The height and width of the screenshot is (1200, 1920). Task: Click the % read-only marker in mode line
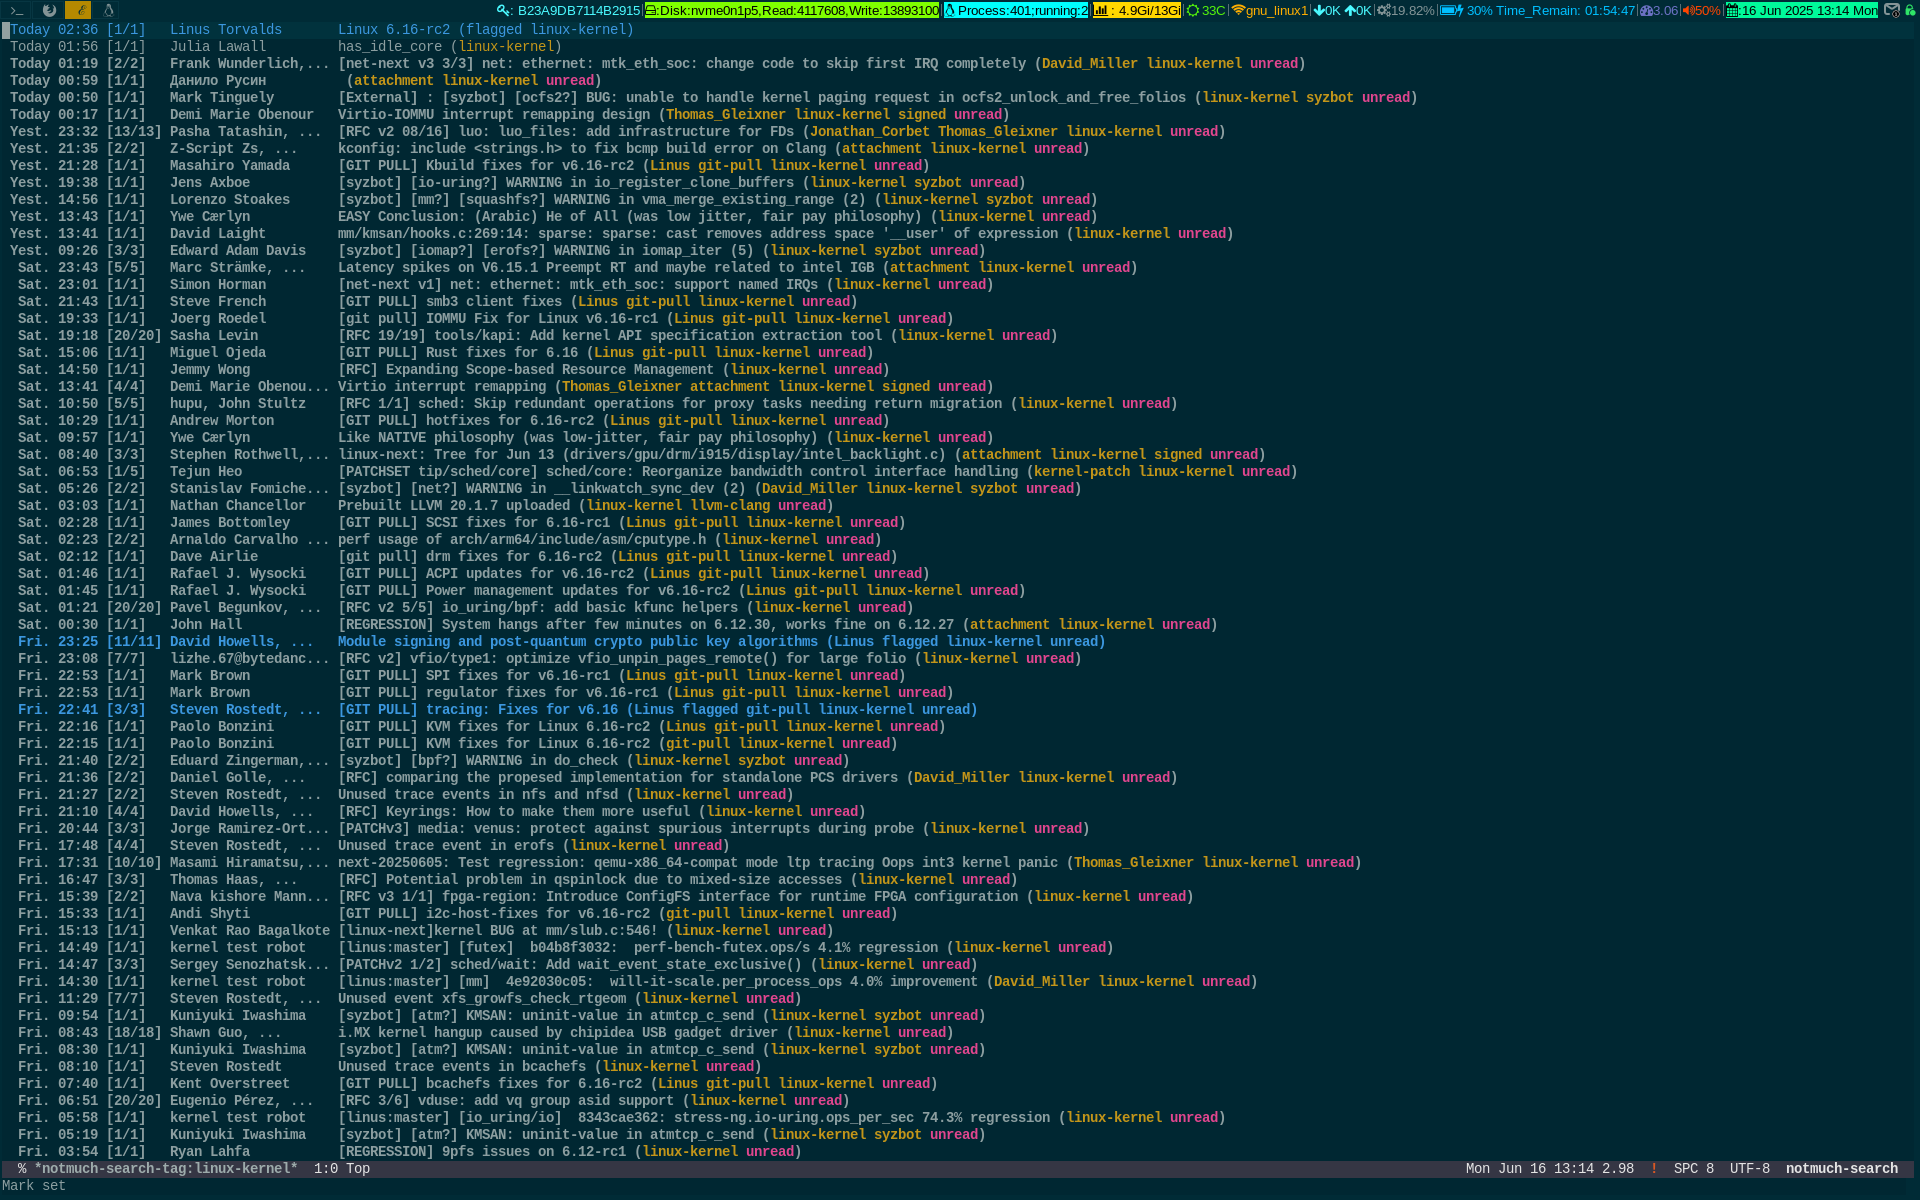point(22,1168)
